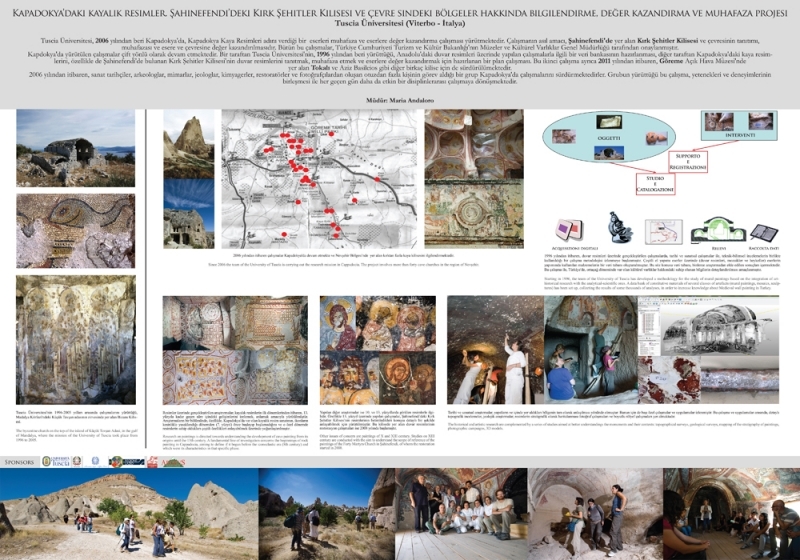Image resolution: width=800 pixels, height=560 pixels.
Task: Click the dark blue banner sponsor logo
Action: (127, 462)
